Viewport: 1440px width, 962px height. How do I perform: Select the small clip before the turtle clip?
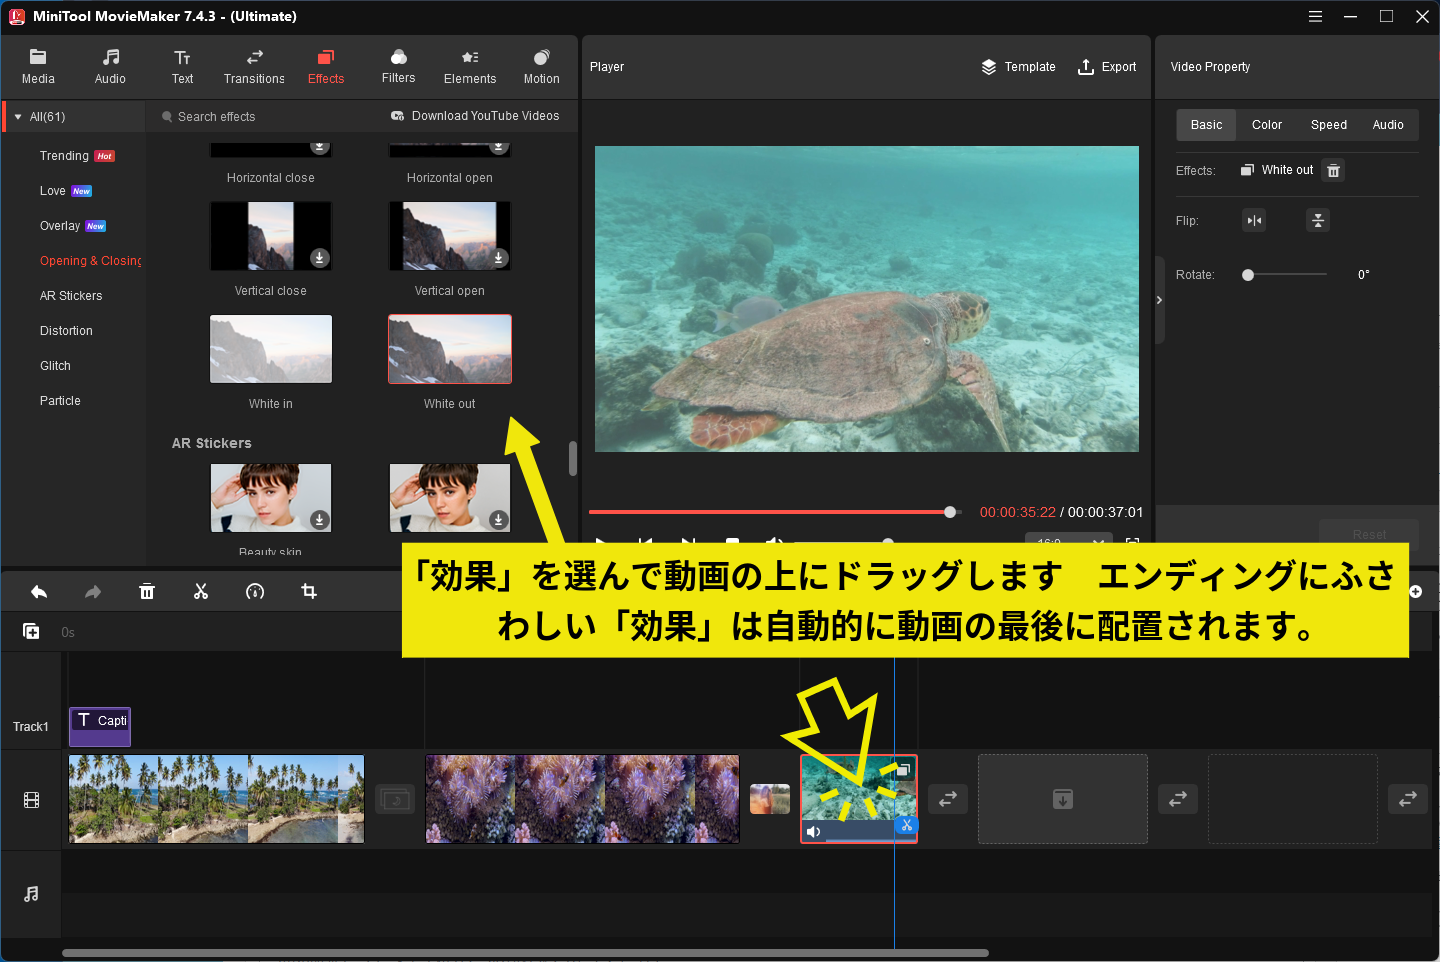point(770,799)
